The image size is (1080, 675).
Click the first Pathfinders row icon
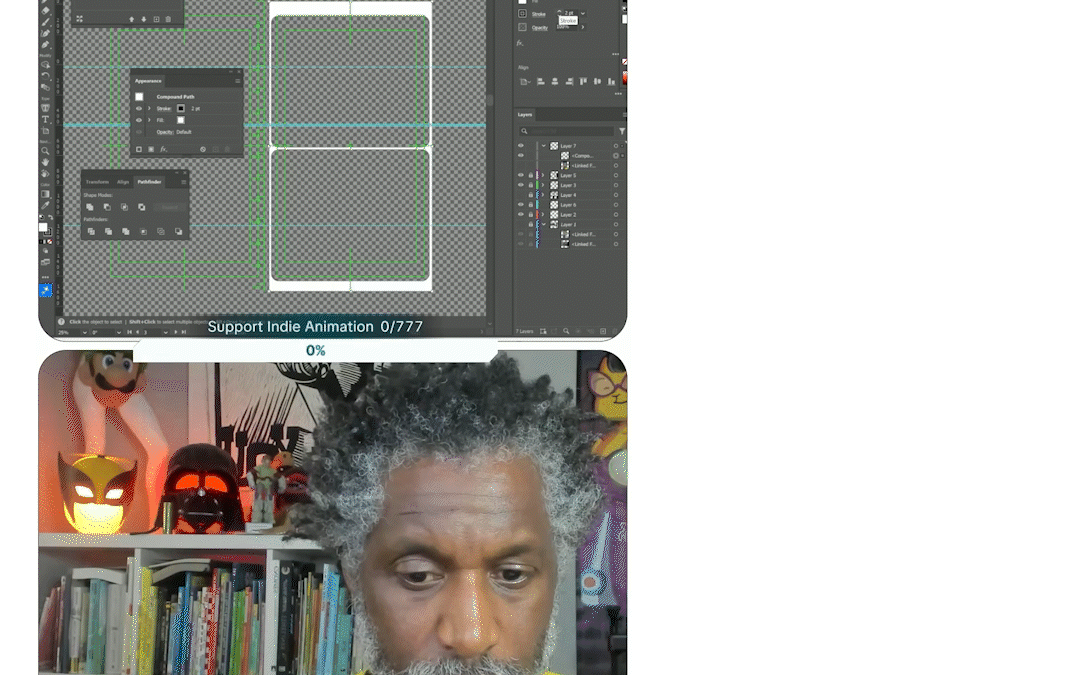91,231
